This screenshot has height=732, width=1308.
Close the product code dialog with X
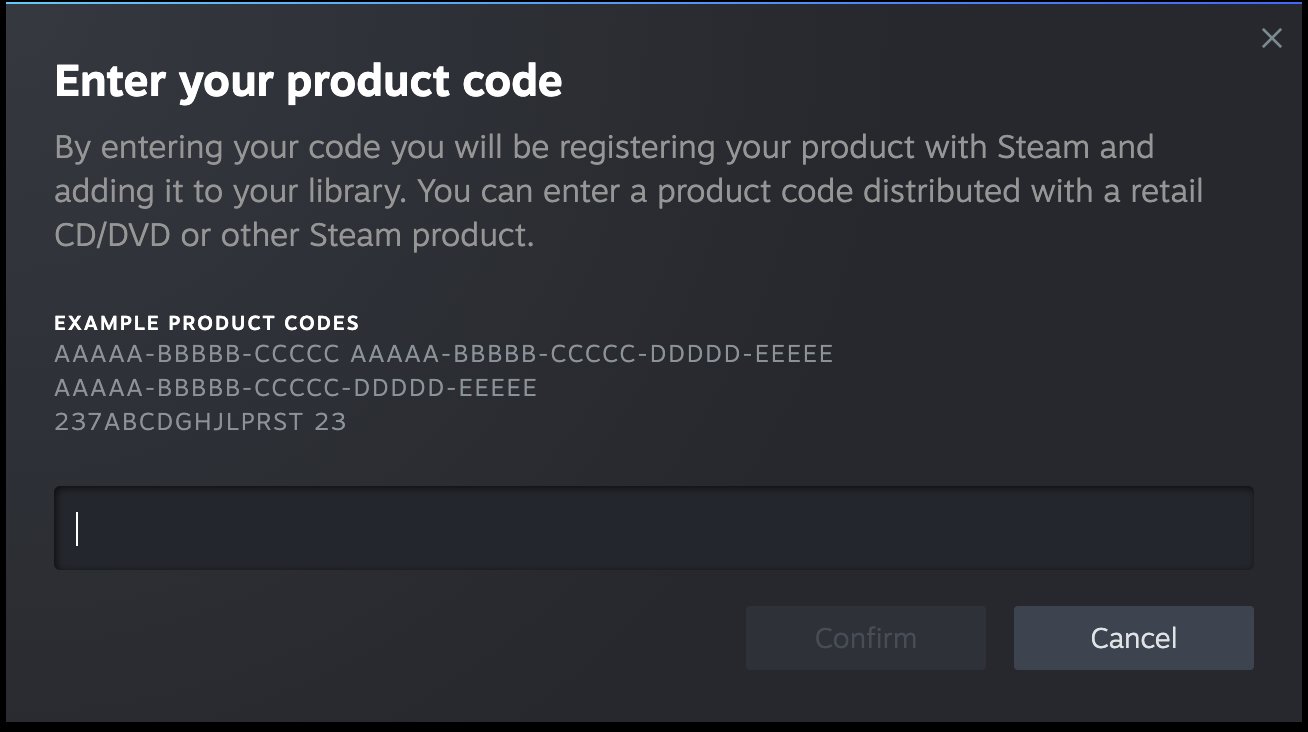pyautogui.click(x=1271, y=39)
